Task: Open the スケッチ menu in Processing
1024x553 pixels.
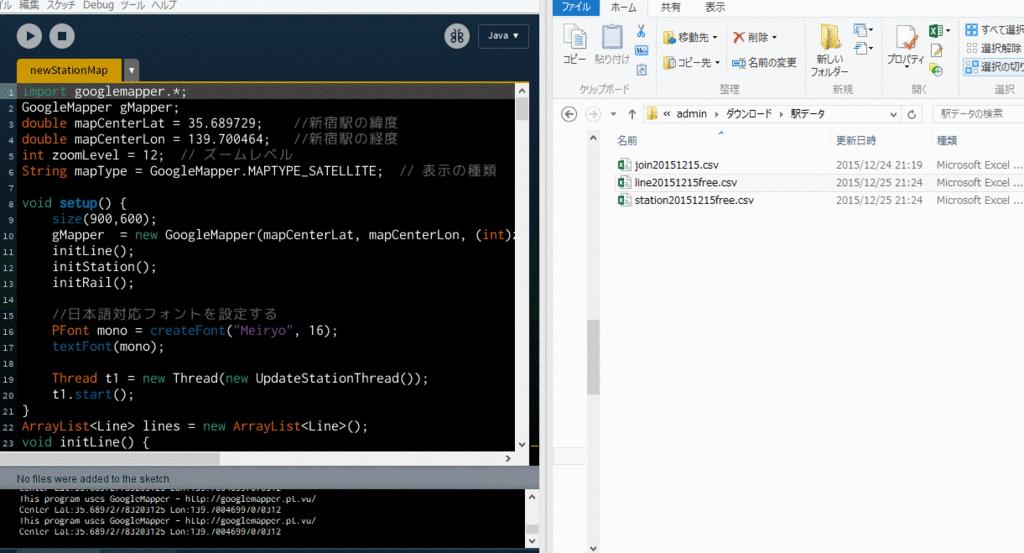Action: point(61,5)
